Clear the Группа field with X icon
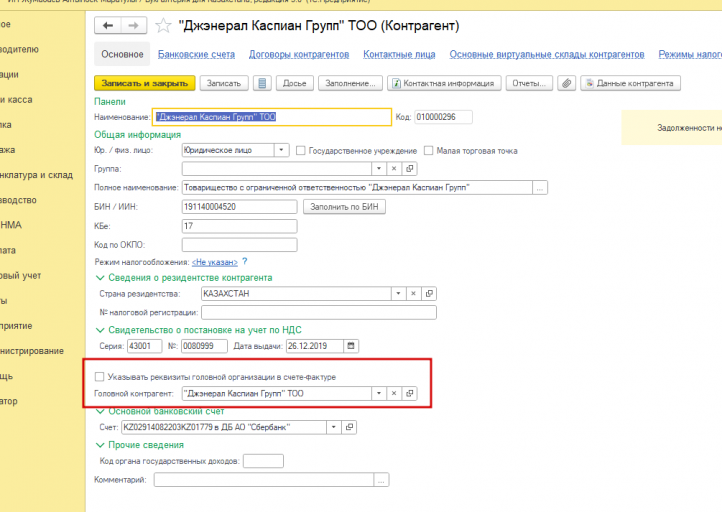 coord(394,169)
